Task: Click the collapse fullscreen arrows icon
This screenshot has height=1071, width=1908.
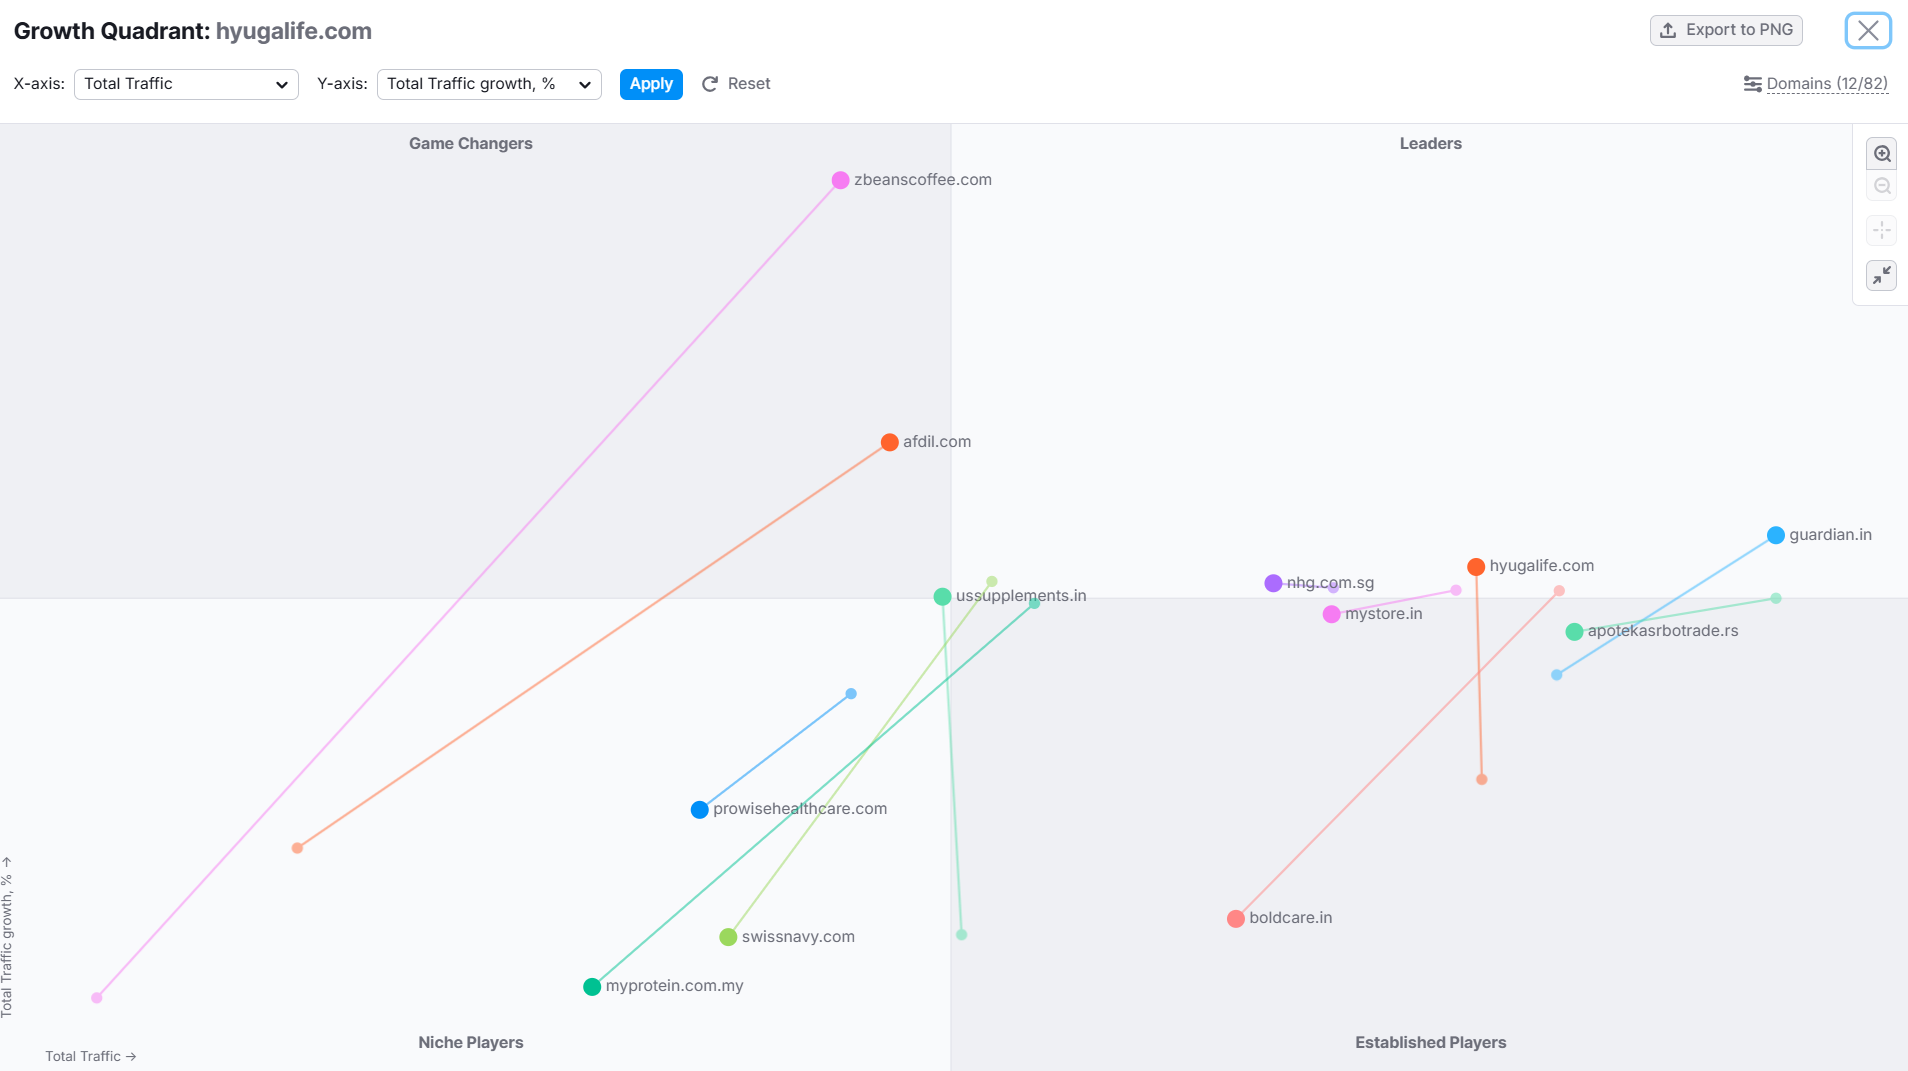Action: (1882, 275)
